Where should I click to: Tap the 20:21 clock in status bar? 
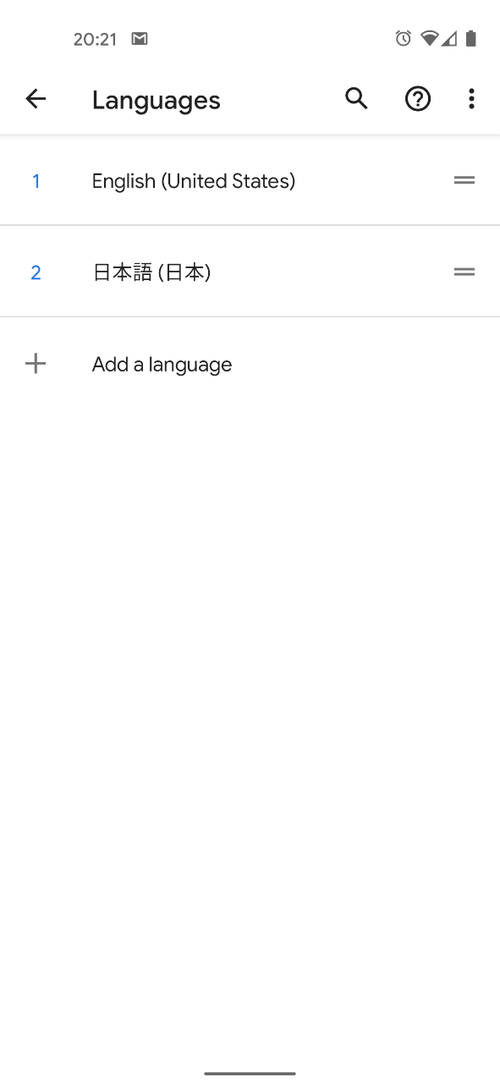[x=95, y=39]
